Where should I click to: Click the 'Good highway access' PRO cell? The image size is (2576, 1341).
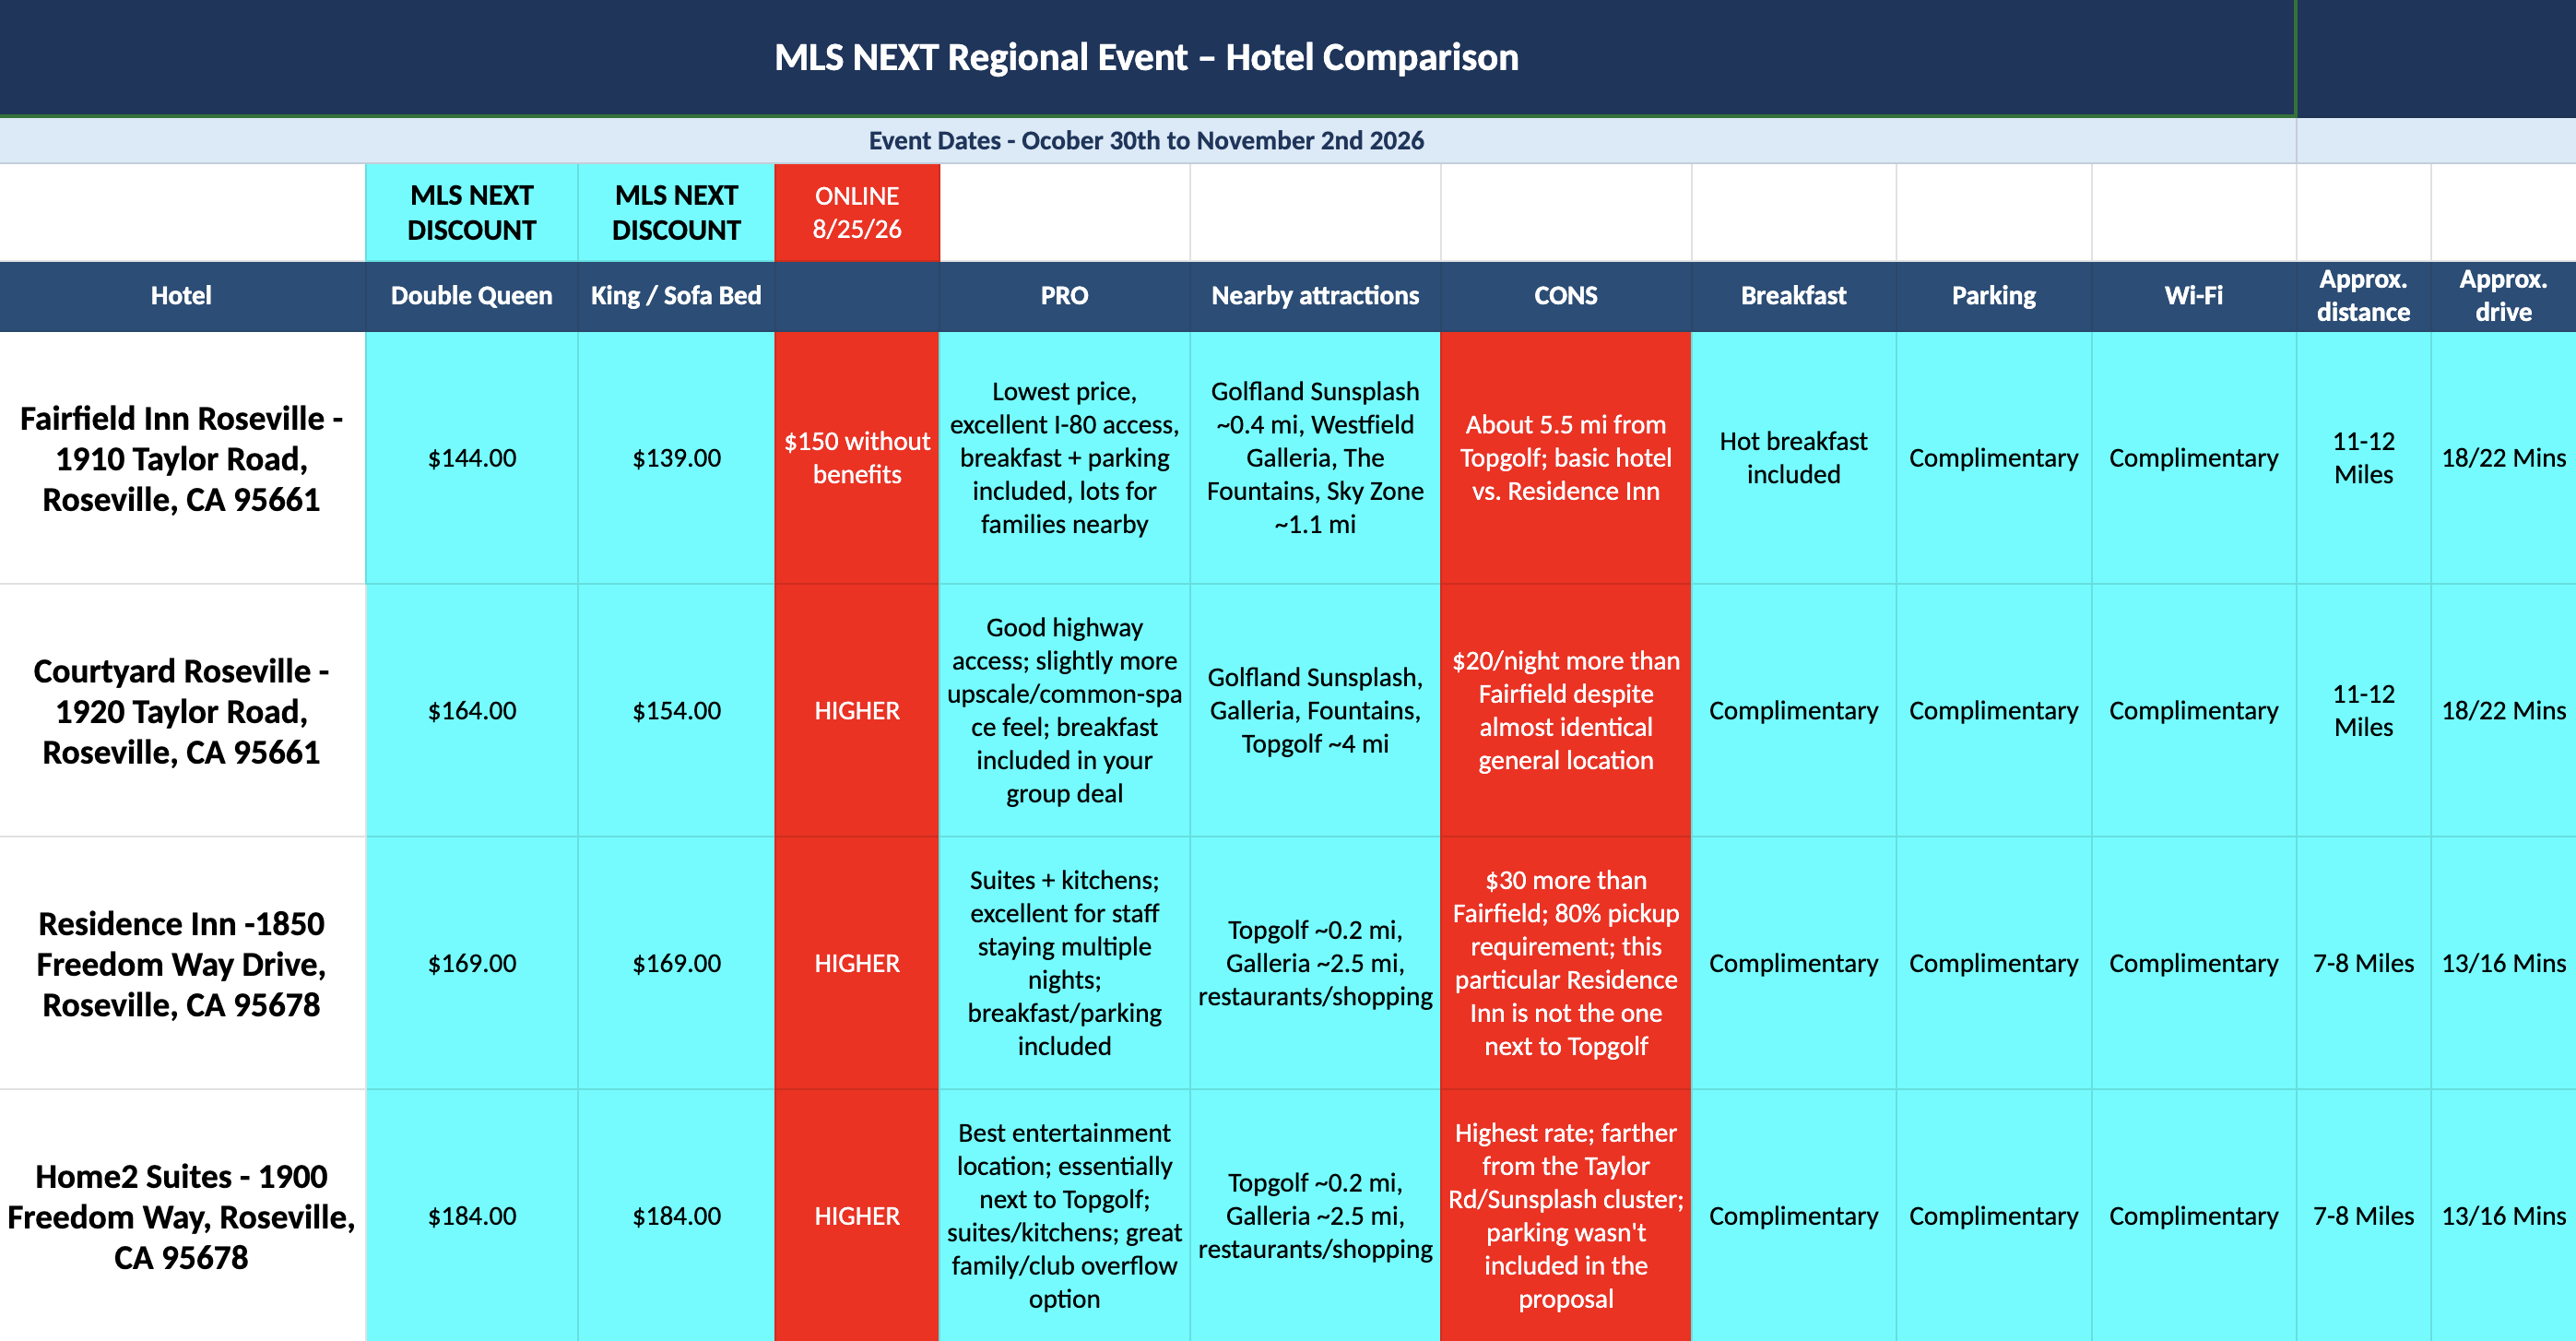[x=1064, y=711]
